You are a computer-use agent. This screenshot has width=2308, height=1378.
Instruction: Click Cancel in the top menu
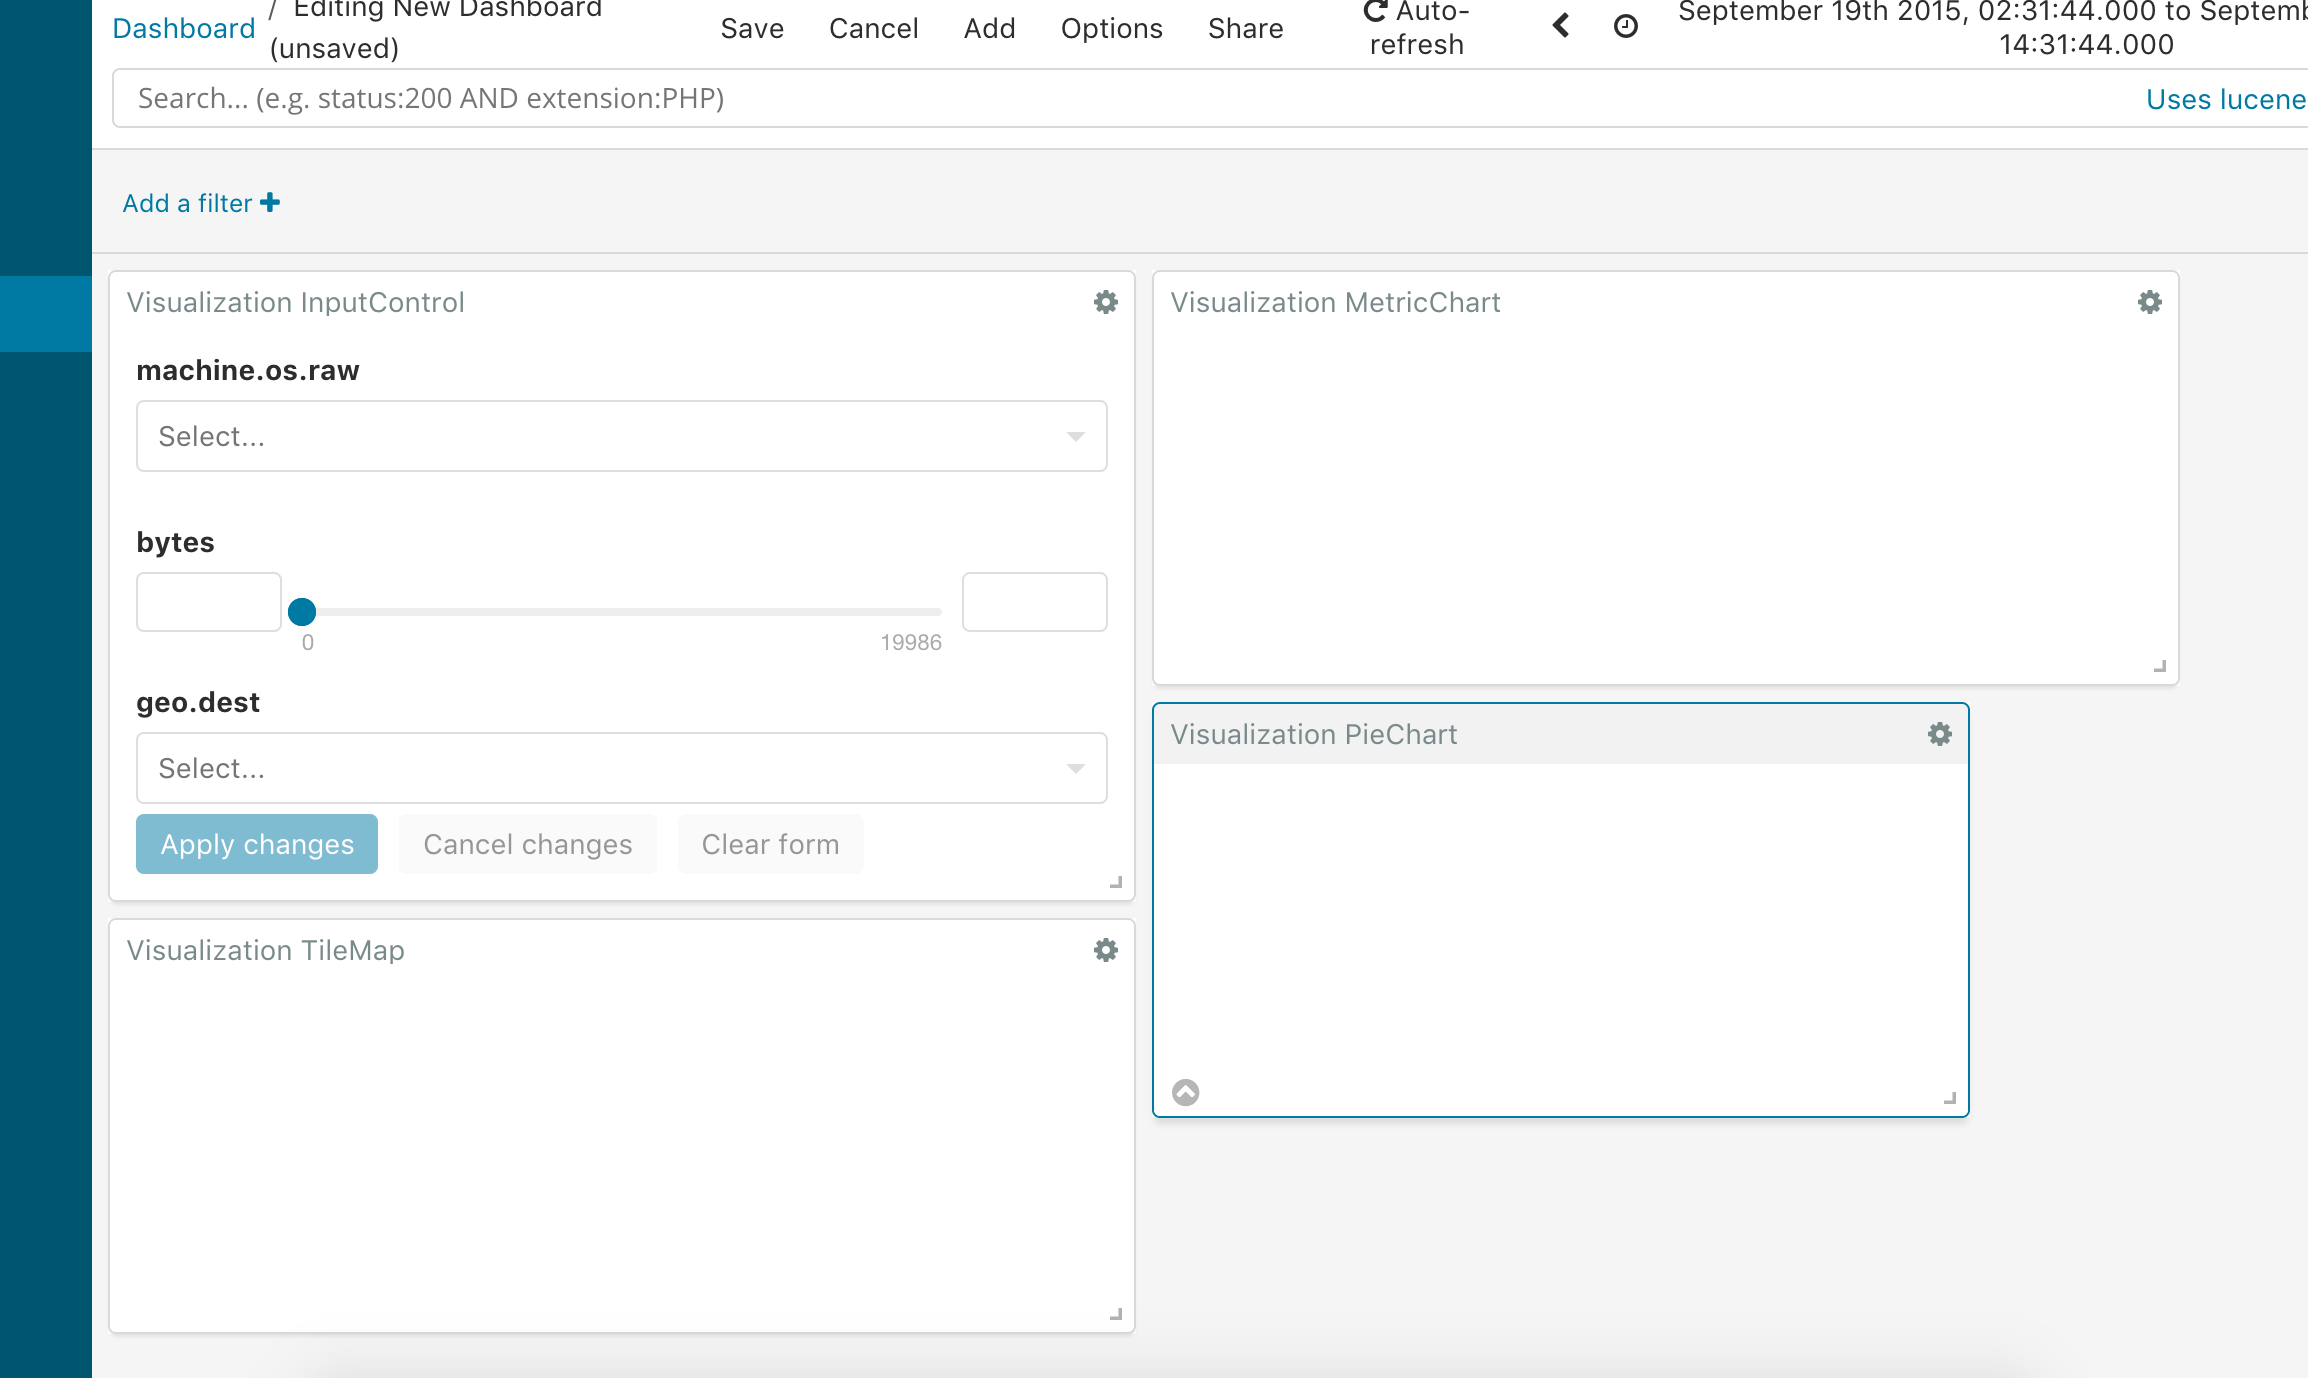coord(873,29)
